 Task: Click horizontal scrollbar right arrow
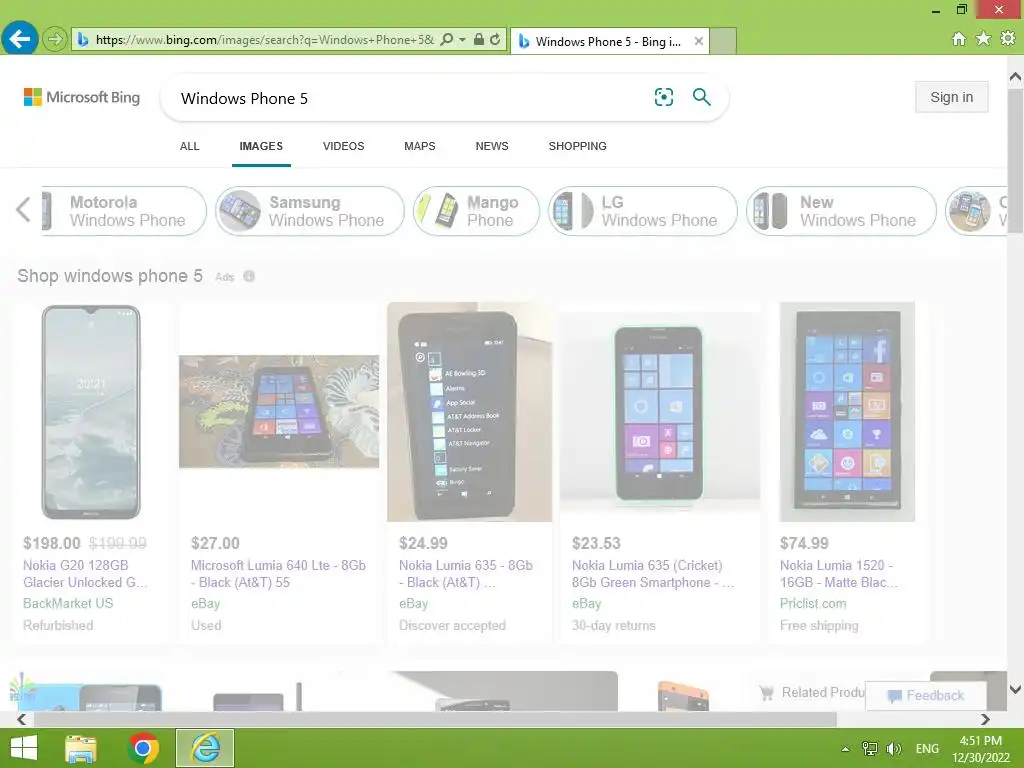[x=985, y=719]
